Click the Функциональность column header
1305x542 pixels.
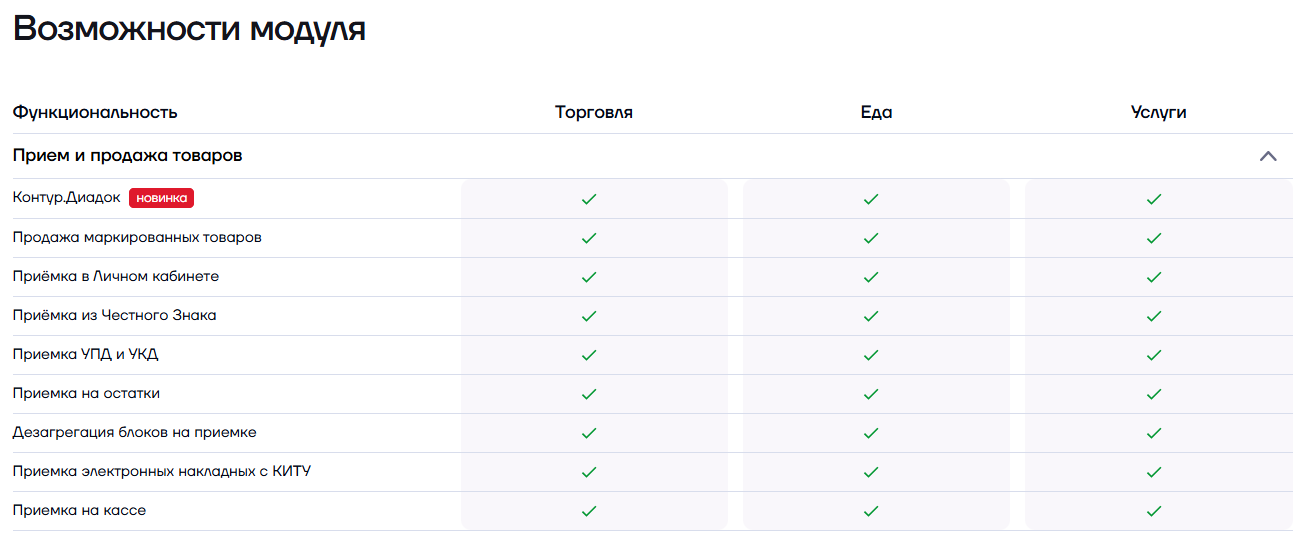tap(95, 112)
